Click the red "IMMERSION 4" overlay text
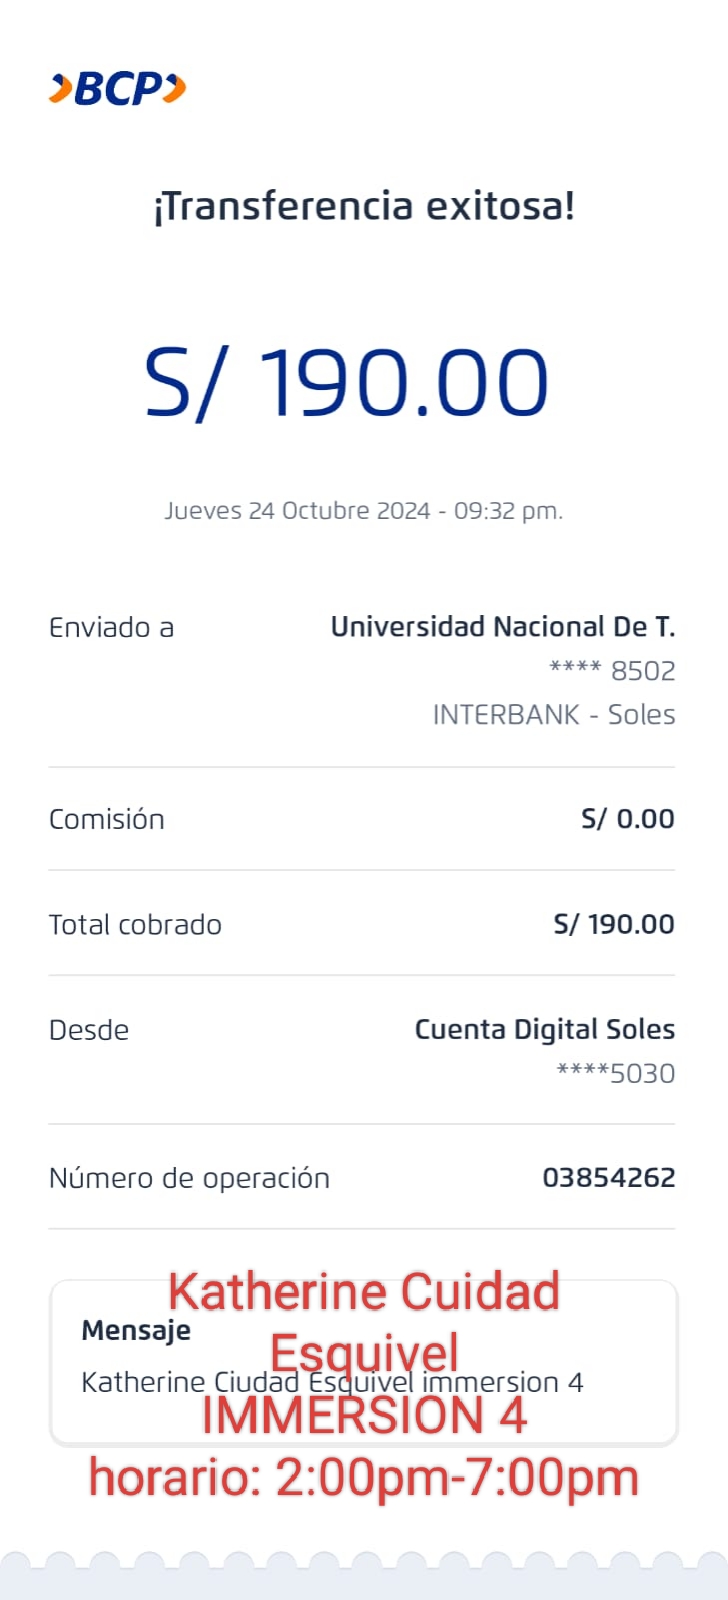Viewport: 728px width, 1600px height. 364,1416
